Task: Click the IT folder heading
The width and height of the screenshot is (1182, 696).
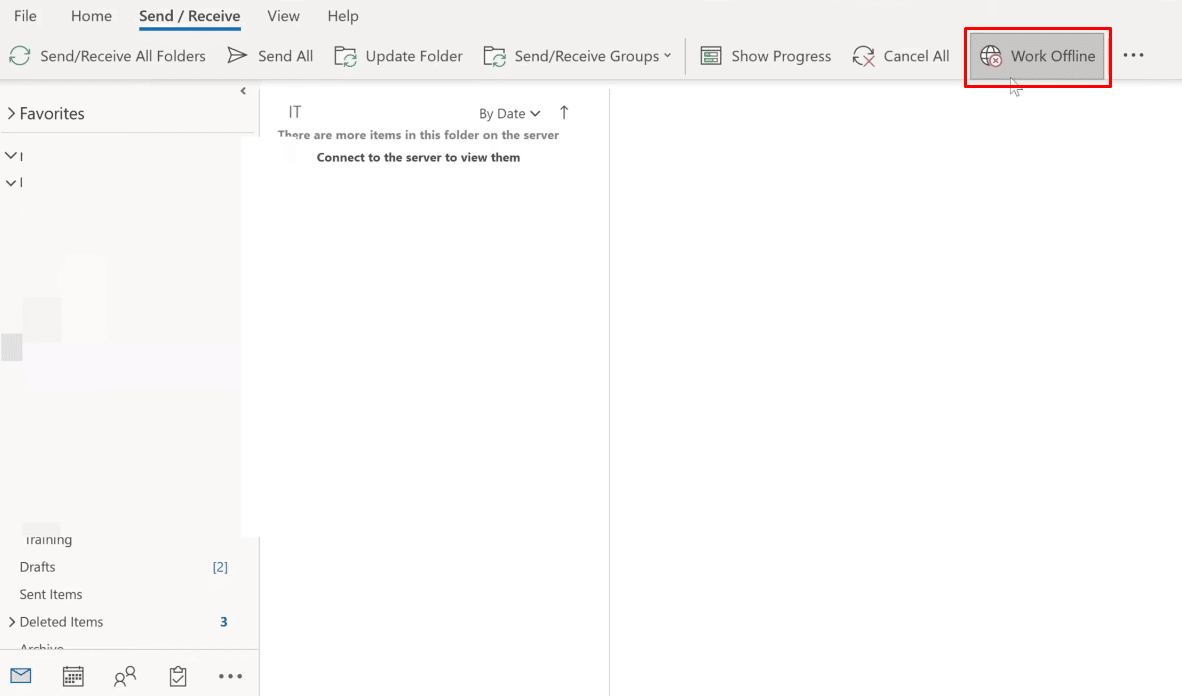Action: pos(295,112)
